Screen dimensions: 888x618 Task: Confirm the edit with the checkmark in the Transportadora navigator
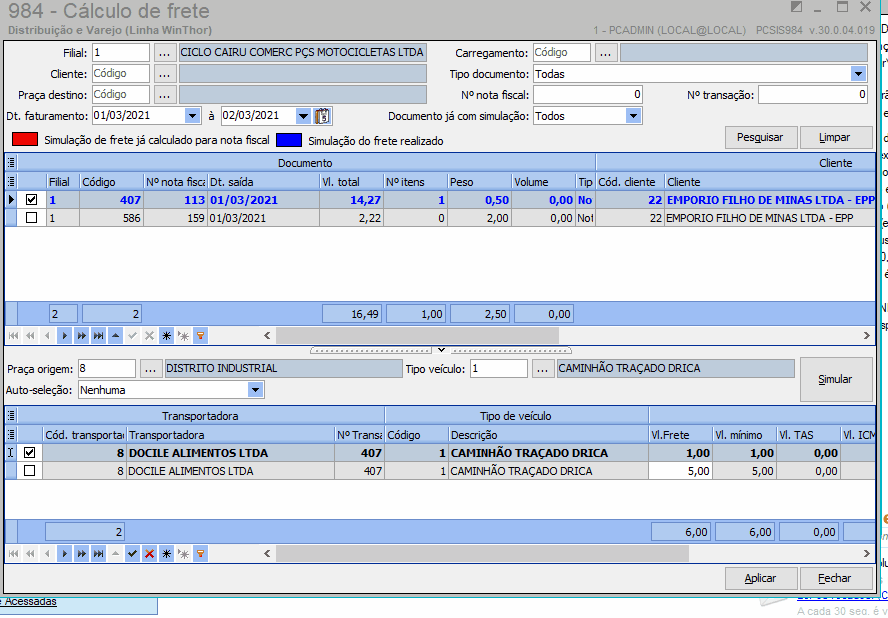tap(133, 553)
